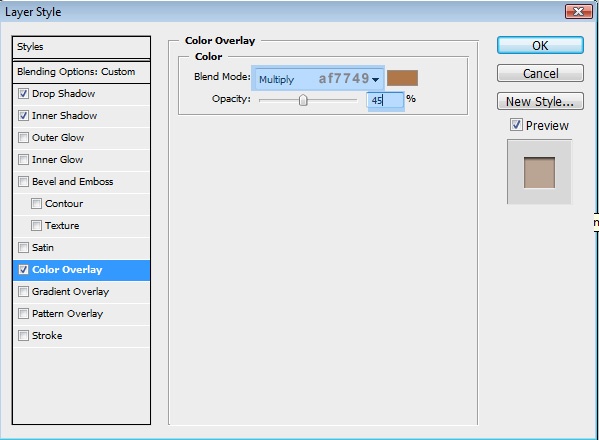Confirm with the OK button
This screenshot has height=440, width=599.
pyautogui.click(x=540, y=45)
